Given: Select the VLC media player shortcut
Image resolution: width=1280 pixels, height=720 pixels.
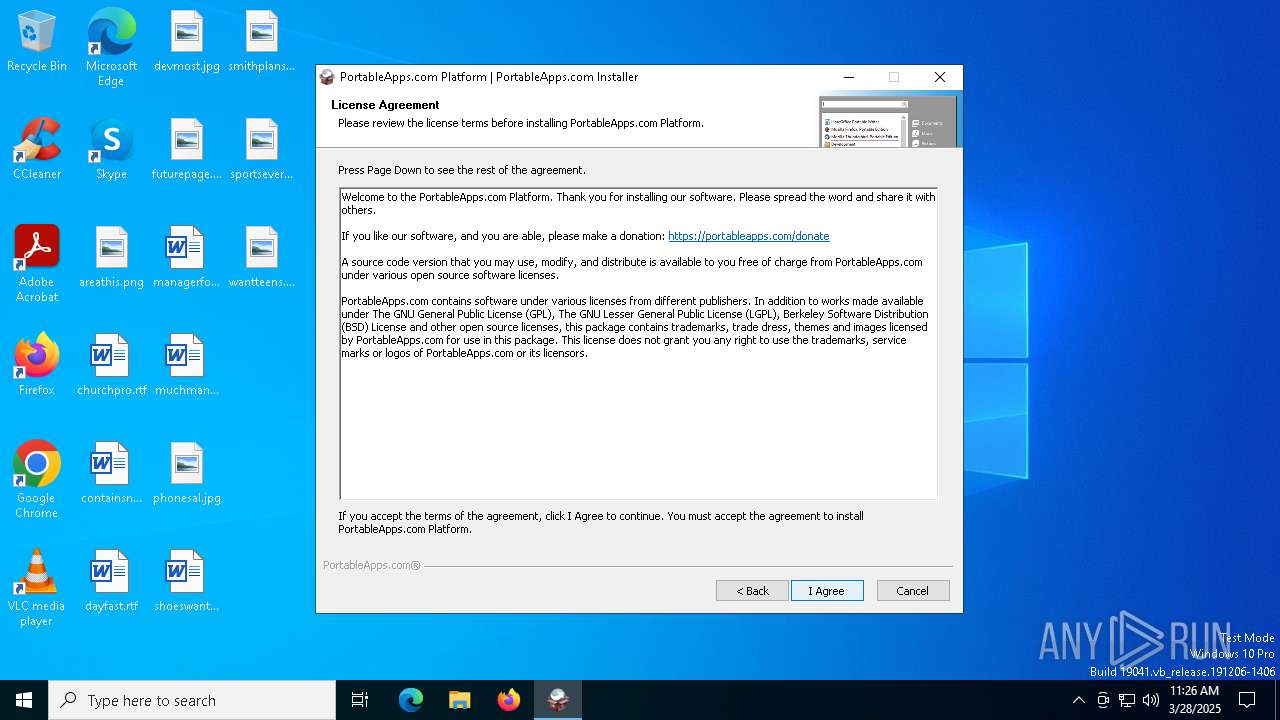Looking at the screenshot, I should click(x=37, y=588).
